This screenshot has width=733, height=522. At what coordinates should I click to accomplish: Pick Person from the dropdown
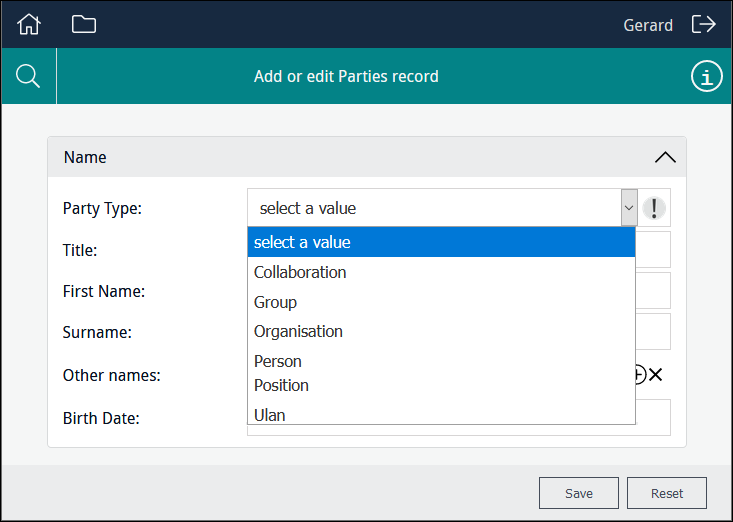278,360
